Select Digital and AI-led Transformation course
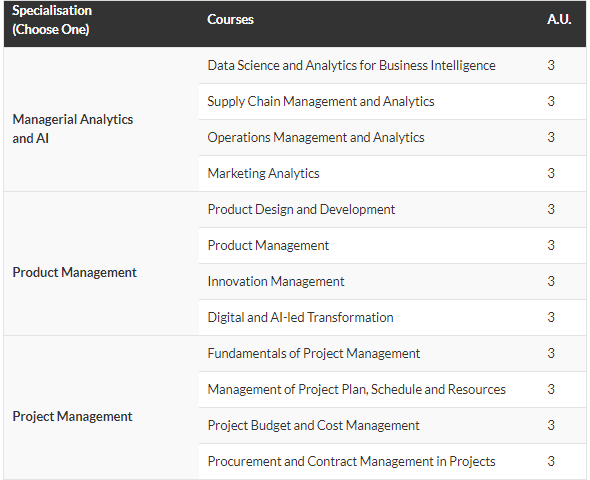Image resolution: width=590 pixels, height=480 pixels. (301, 317)
